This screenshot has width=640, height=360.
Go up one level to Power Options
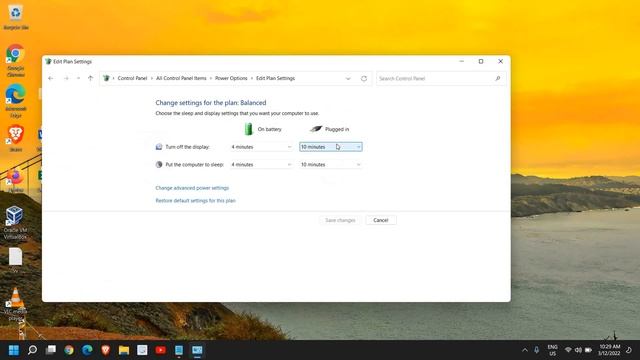tap(90, 78)
